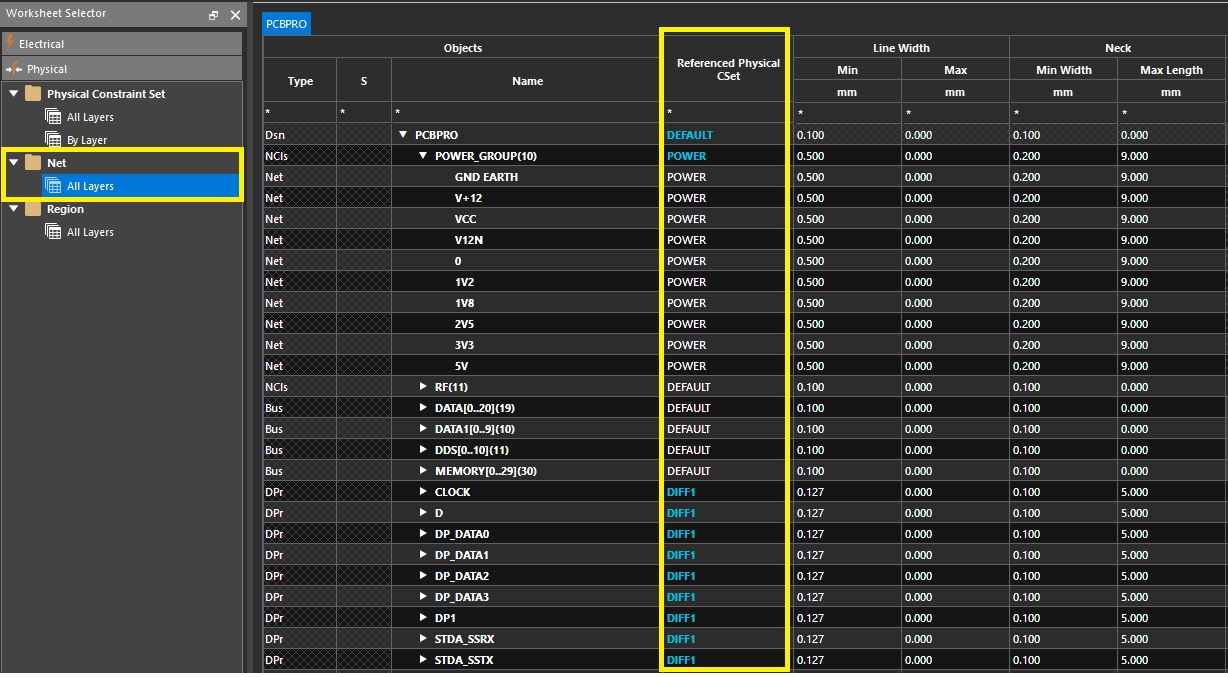
Task: Expand the MEMORY[0..29](30) bus
Action: [423, 471]
